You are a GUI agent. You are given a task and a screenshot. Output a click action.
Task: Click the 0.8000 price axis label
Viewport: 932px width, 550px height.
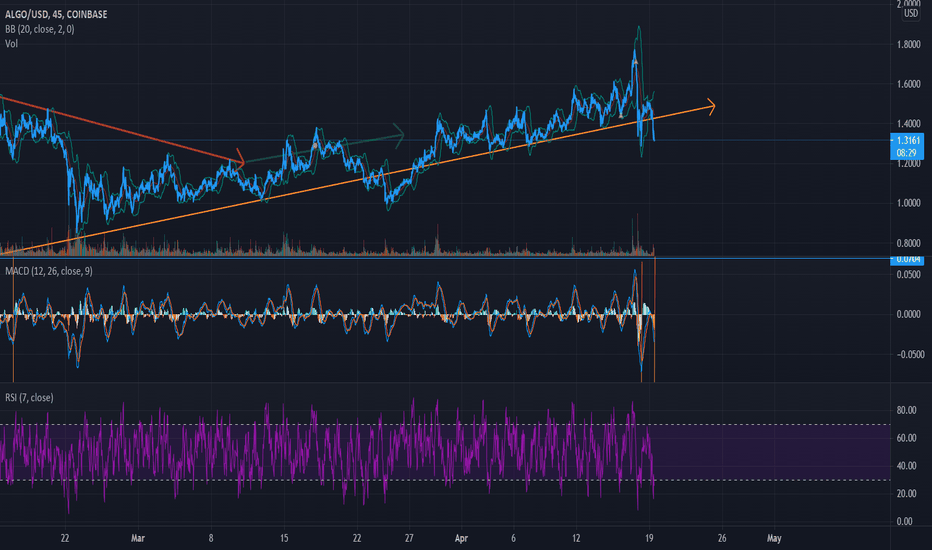908,243
